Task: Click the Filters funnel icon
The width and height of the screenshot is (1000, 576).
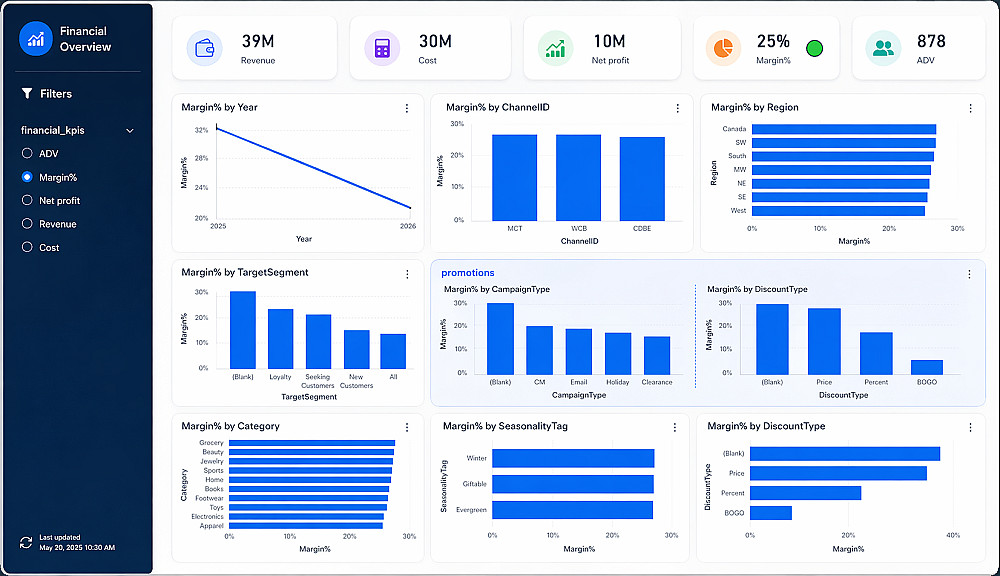Action: [27, 93]
